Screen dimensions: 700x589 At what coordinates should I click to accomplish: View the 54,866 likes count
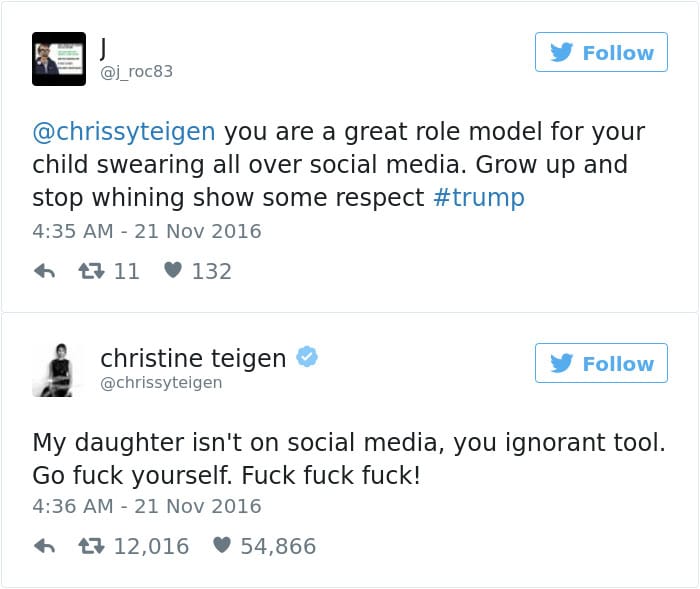point(277,546)
